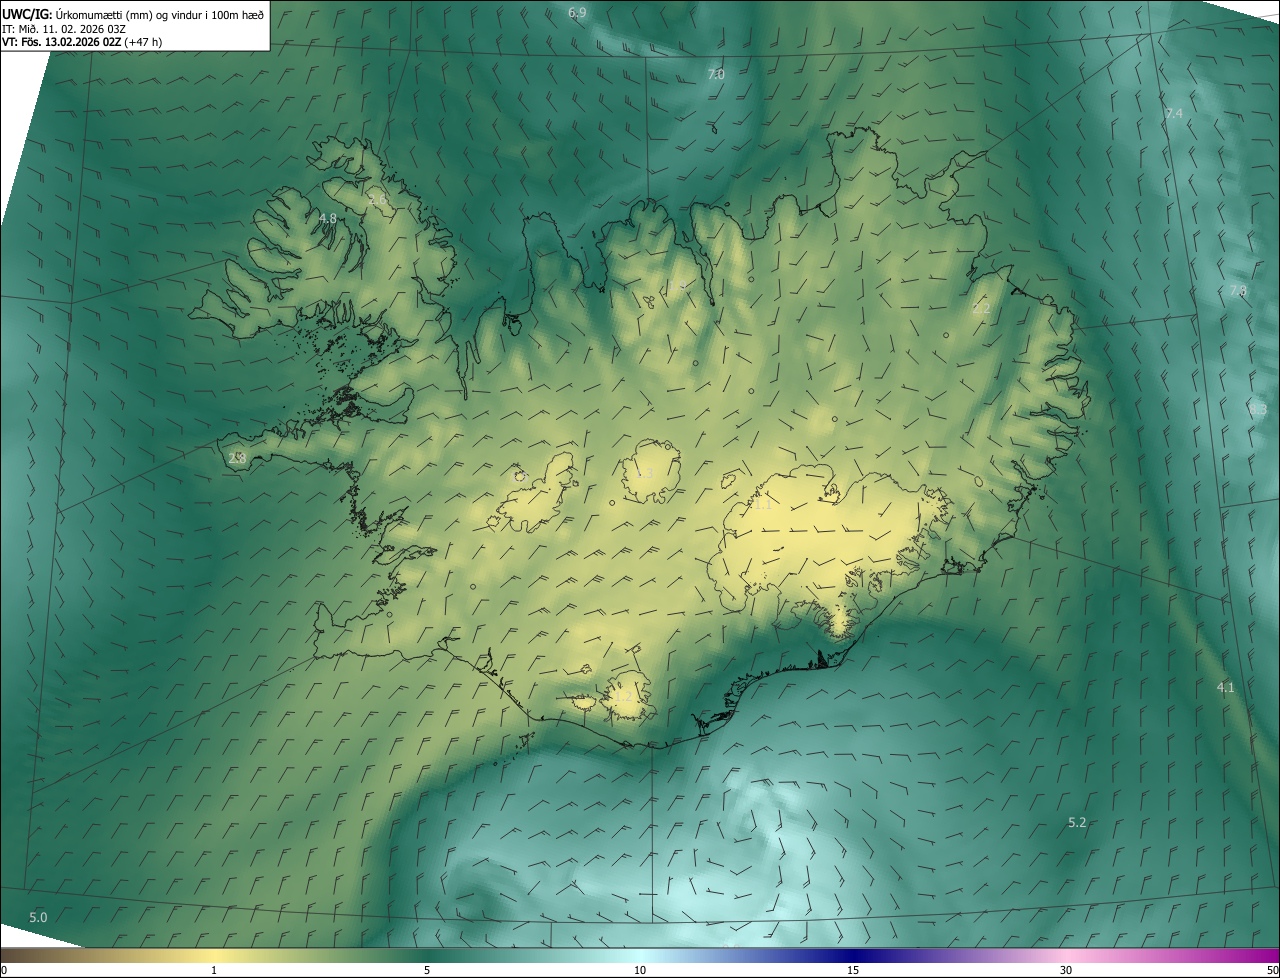
Task: Click the colorbar tick label 1
Action: (214, 970)
